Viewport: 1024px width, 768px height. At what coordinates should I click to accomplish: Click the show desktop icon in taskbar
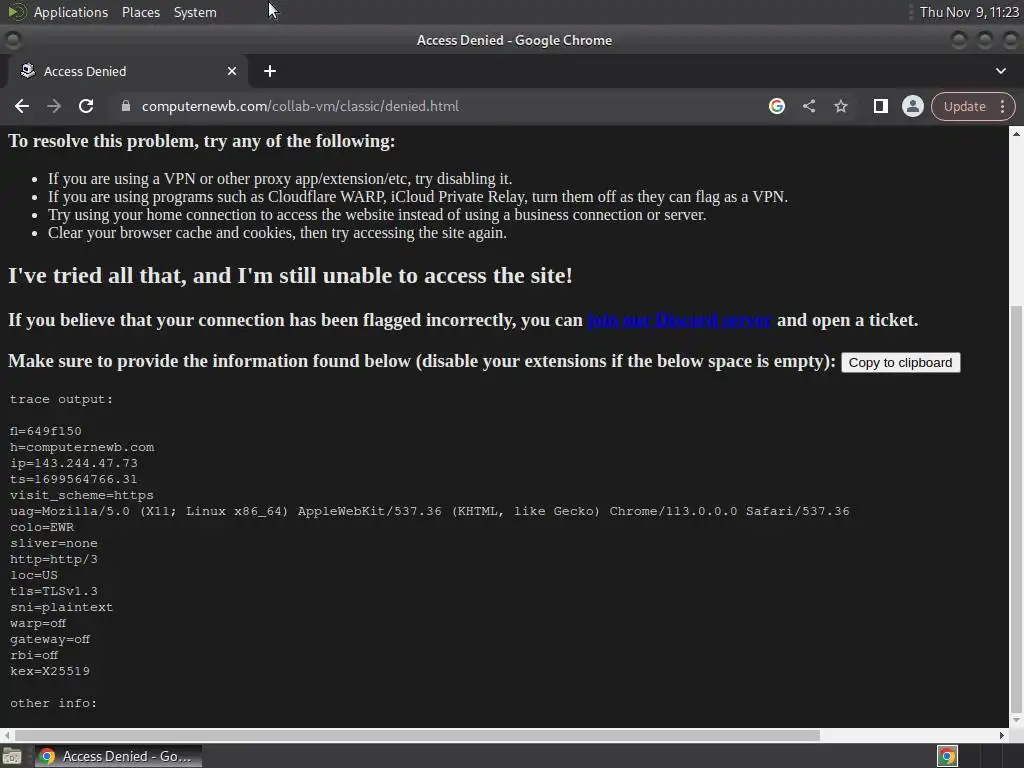click(12, 756)
